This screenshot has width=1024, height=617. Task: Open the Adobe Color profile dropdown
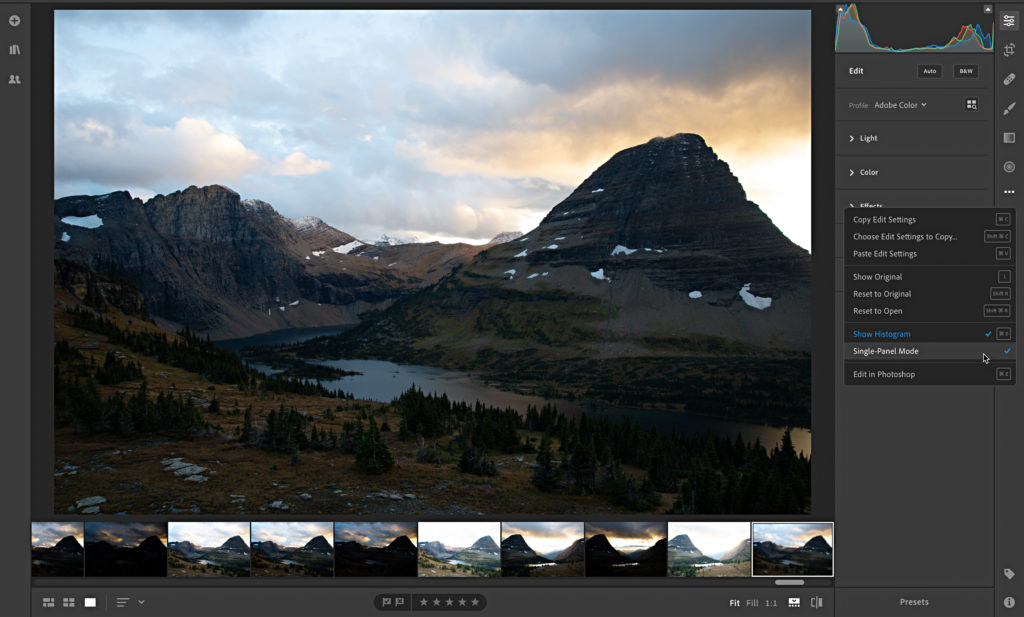click(x=900, y=105)
